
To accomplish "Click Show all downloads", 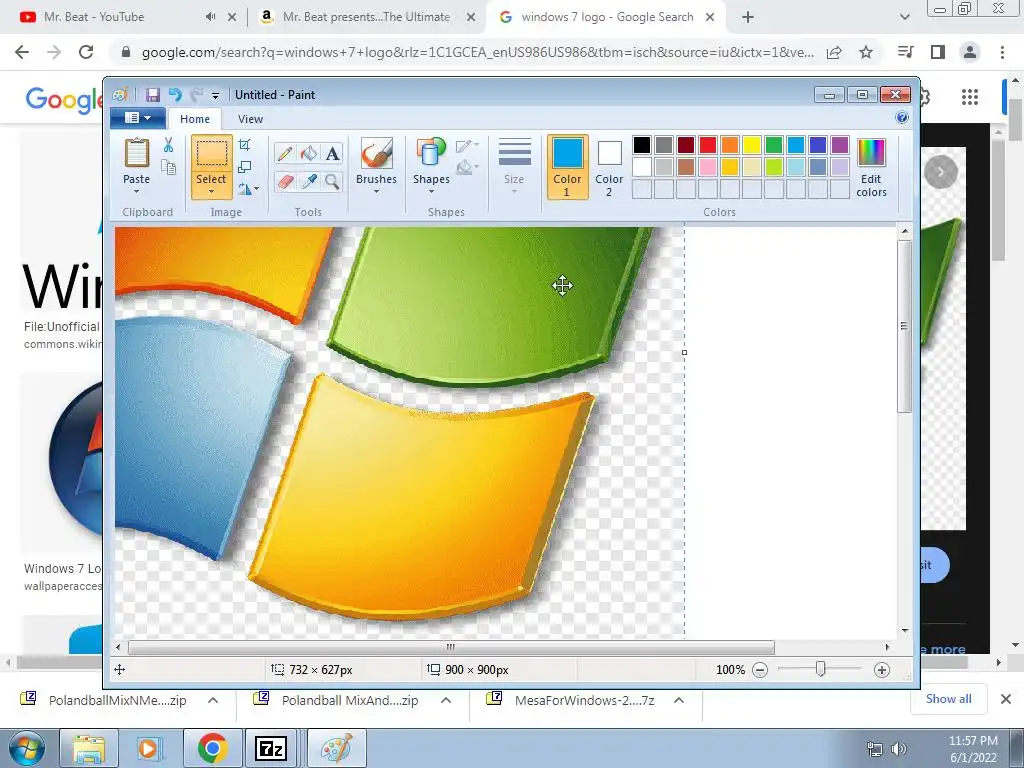I will coord(948,699).
